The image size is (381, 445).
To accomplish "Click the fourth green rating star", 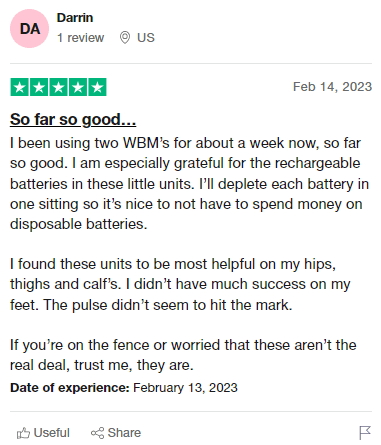I will [78, 87].
